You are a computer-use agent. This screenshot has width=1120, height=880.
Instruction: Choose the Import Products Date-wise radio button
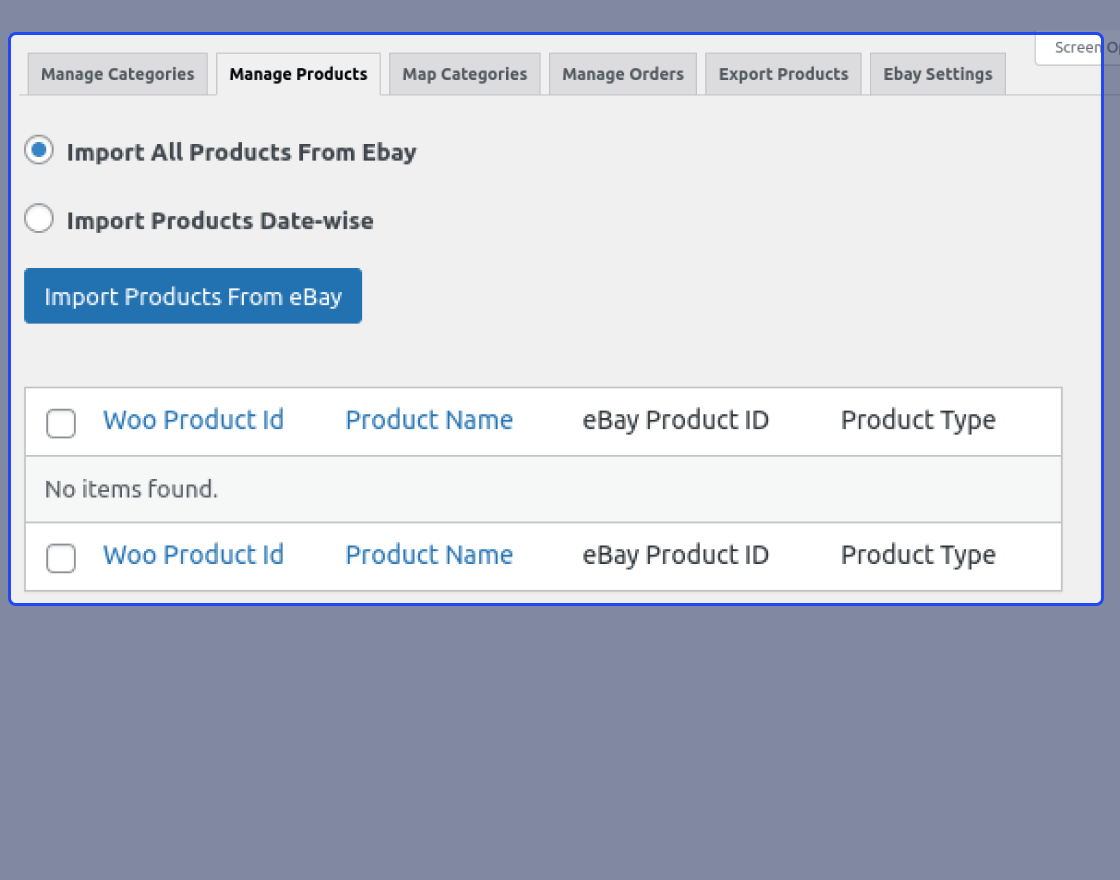pyautogui.click(x=39, y=219)
